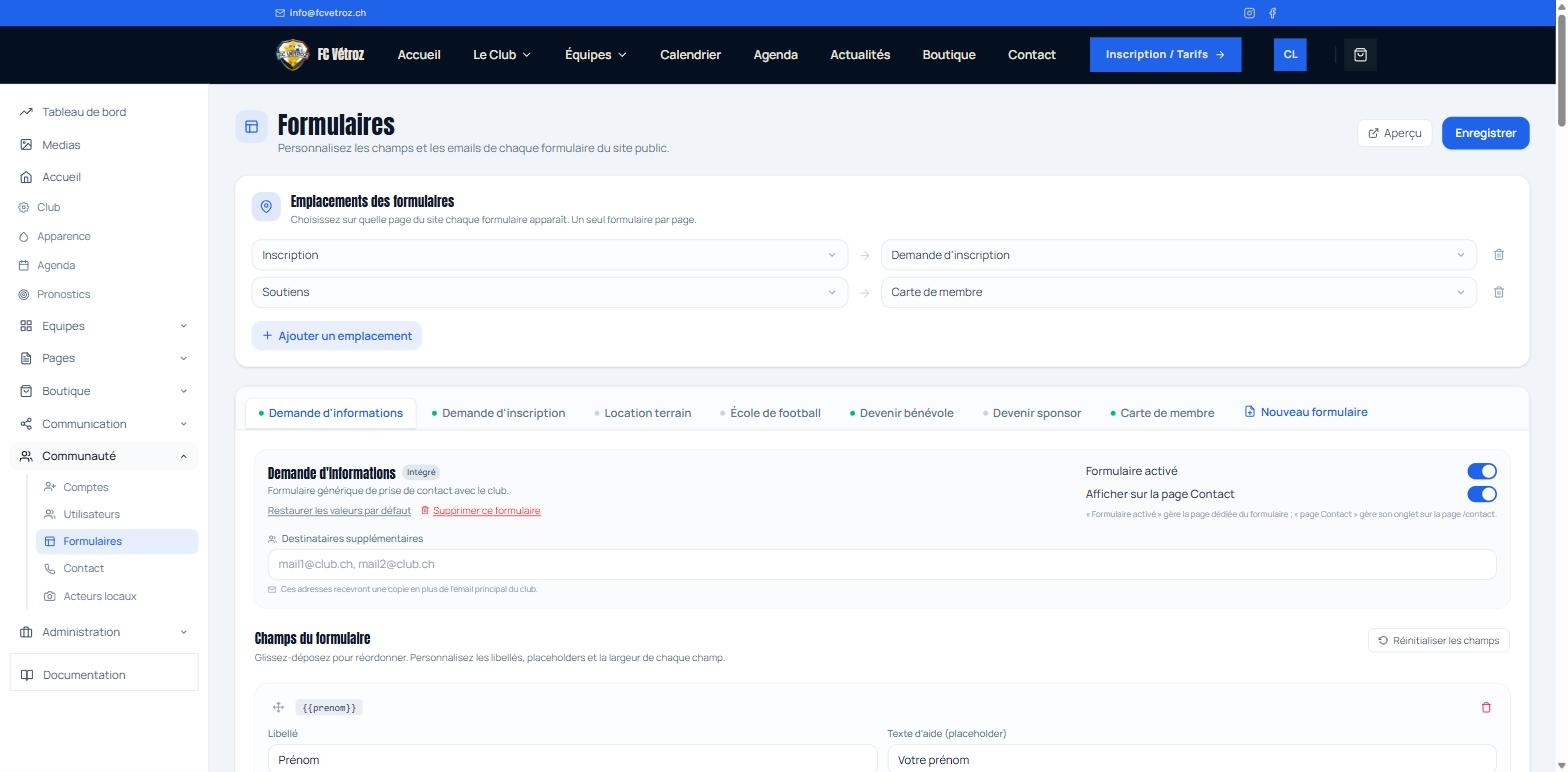Click the Destinataires supplémentaires email field

pyautogui.click(x=881, y=564)
